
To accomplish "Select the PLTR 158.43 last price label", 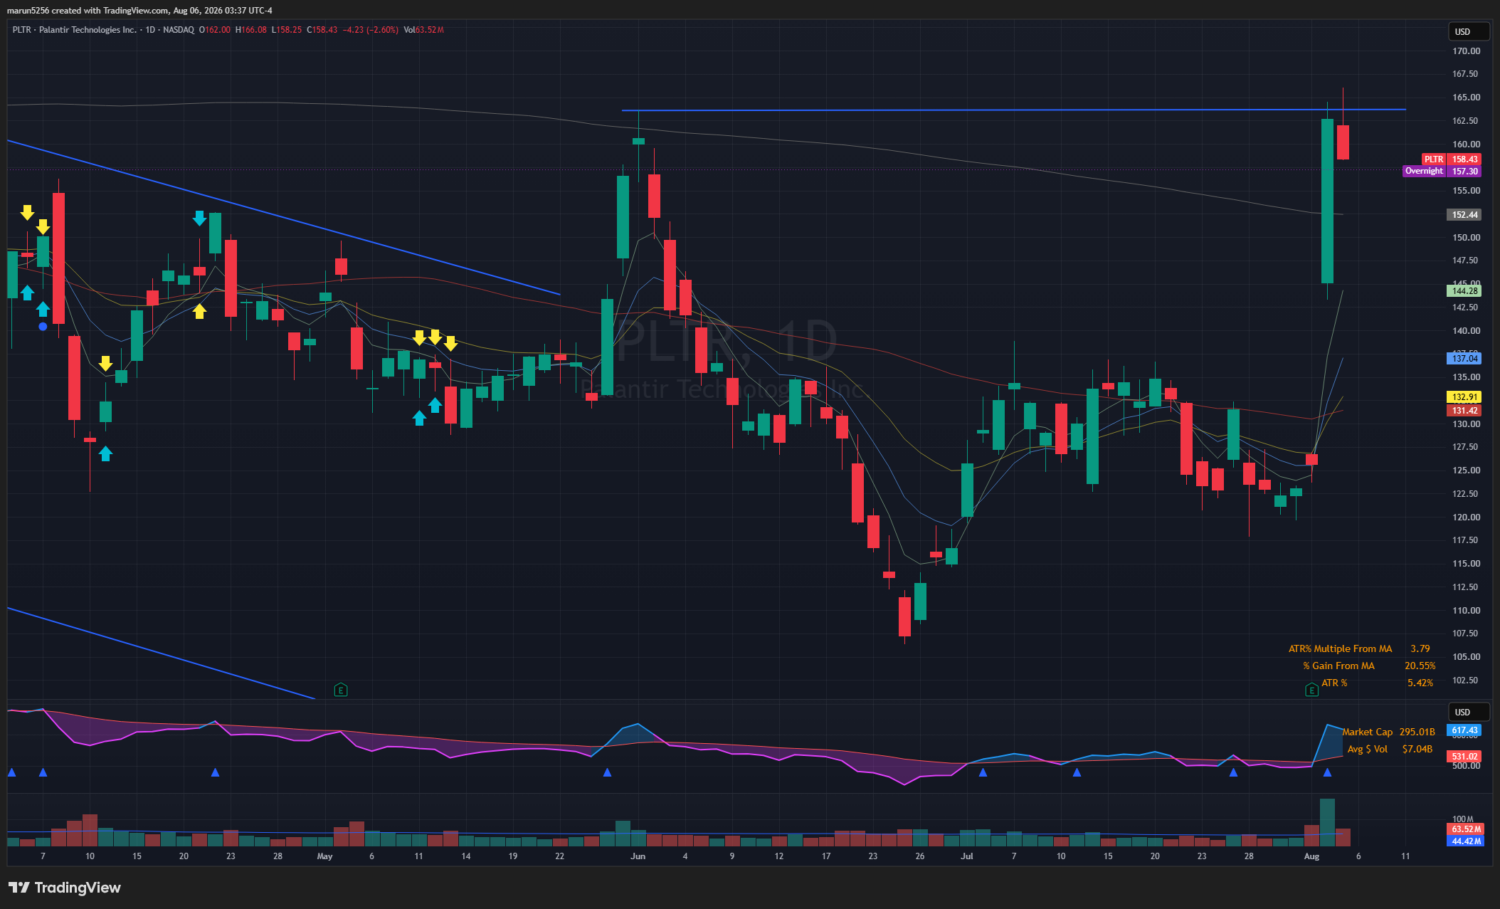I will (x=1451, y=159).
